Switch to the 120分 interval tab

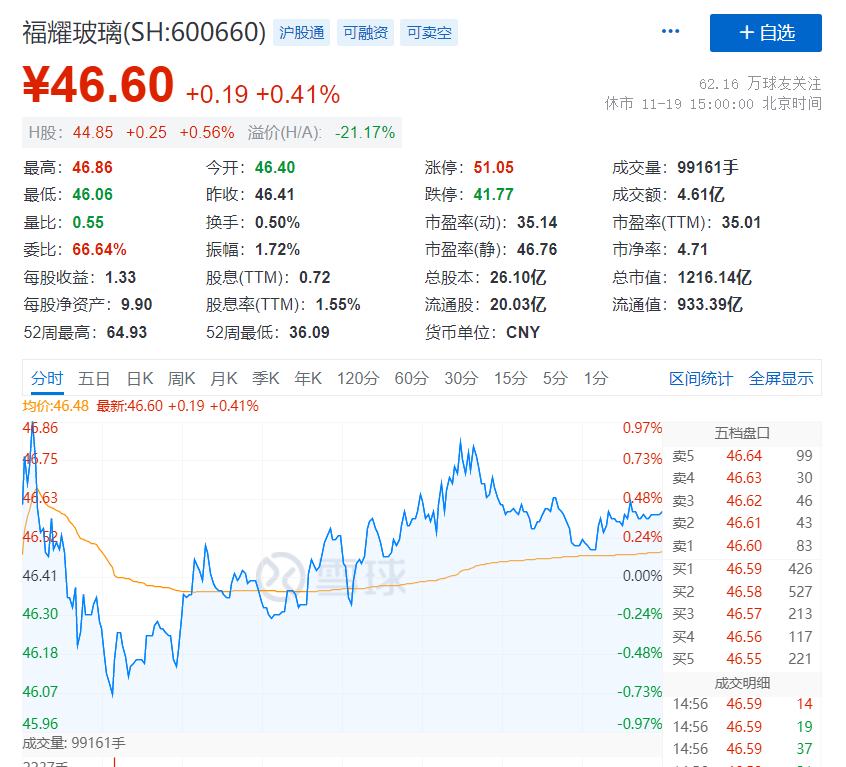click(x=358, y=378)
